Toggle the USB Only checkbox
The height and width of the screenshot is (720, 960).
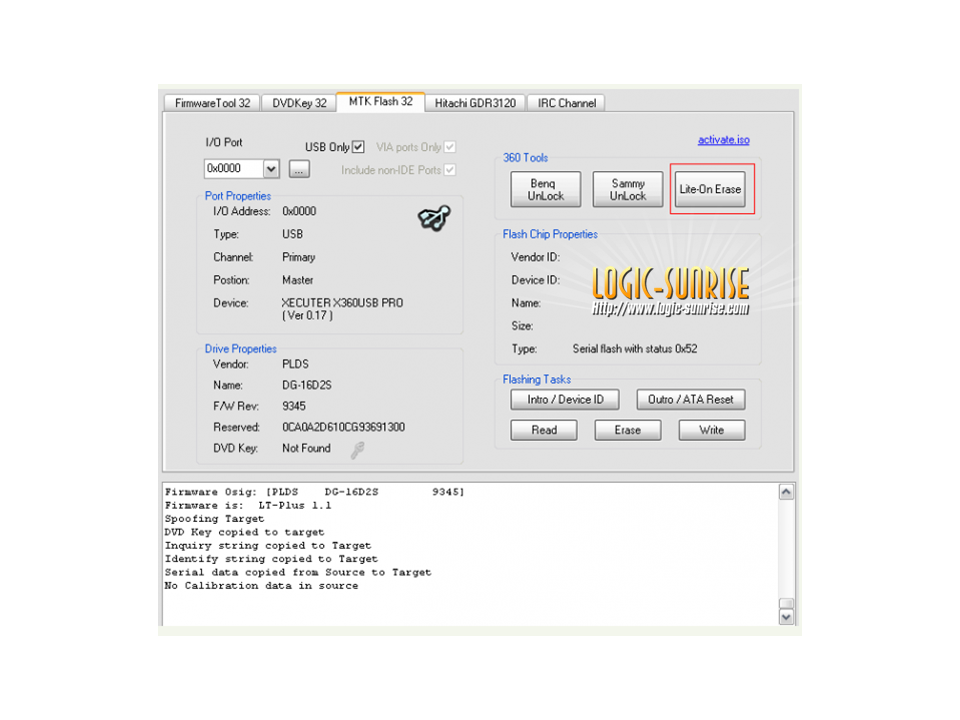tap(358, 147)
